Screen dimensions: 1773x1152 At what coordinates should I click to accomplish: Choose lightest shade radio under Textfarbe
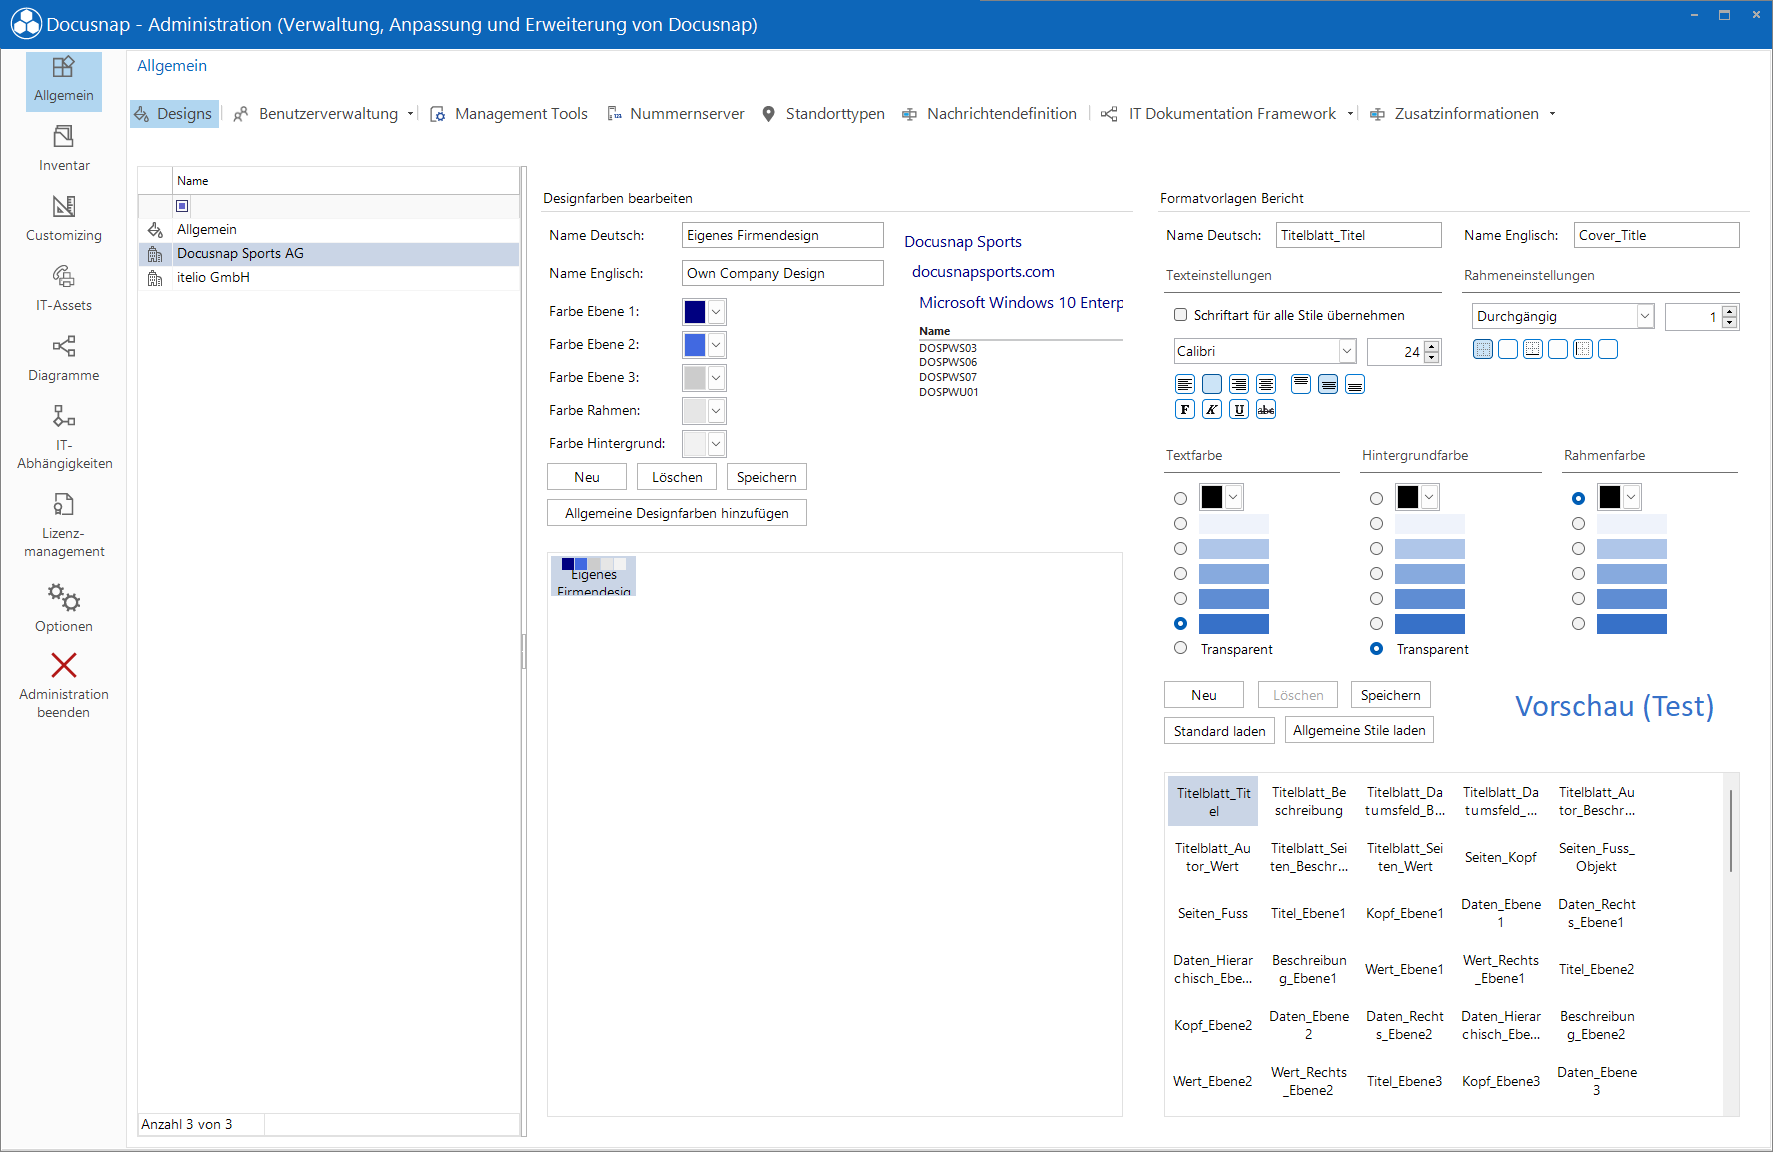tap(1181, 523)
